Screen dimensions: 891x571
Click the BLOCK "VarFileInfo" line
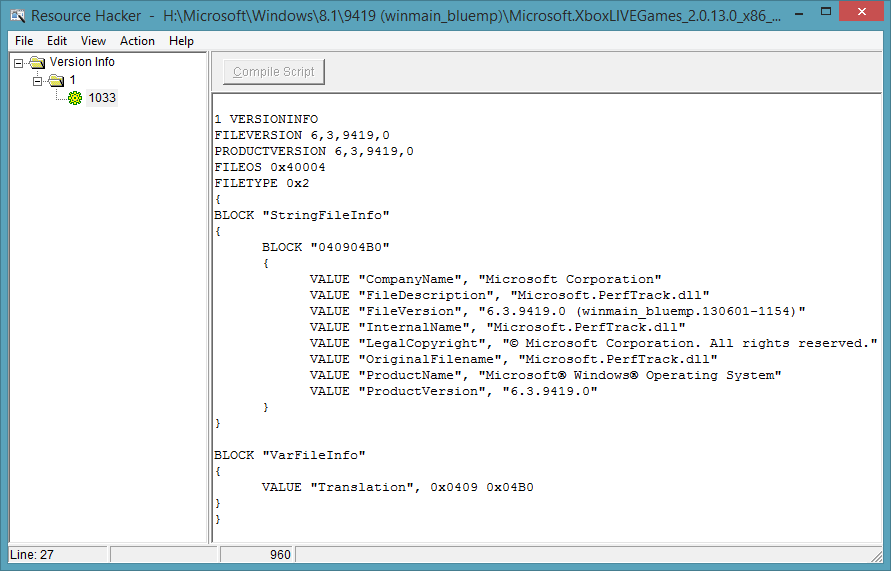tap(290, 455)
